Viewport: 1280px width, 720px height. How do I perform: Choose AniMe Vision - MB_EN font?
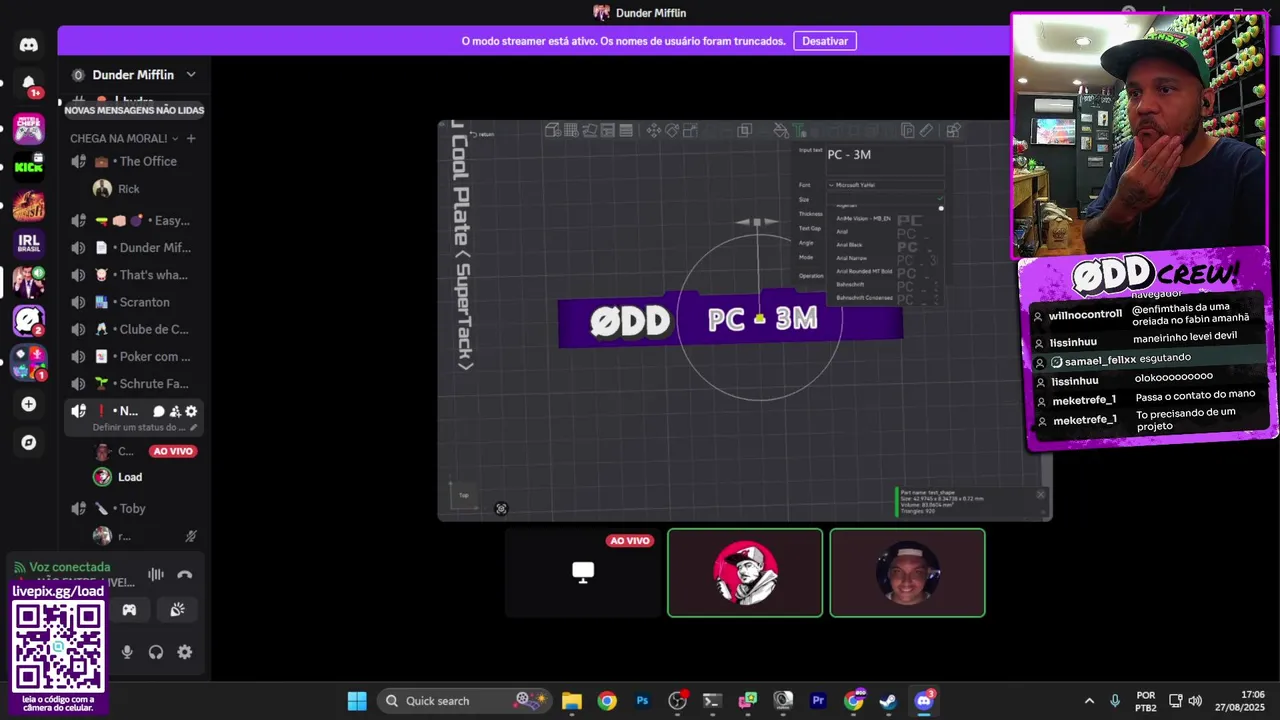(863, 218)
